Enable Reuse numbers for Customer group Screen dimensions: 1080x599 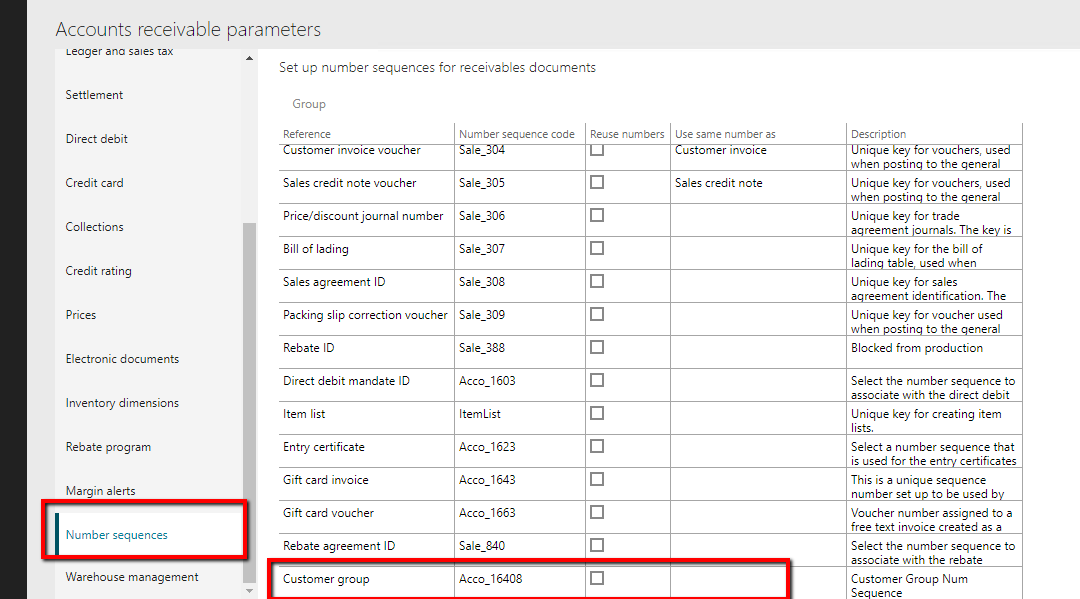tap(597, 578)
